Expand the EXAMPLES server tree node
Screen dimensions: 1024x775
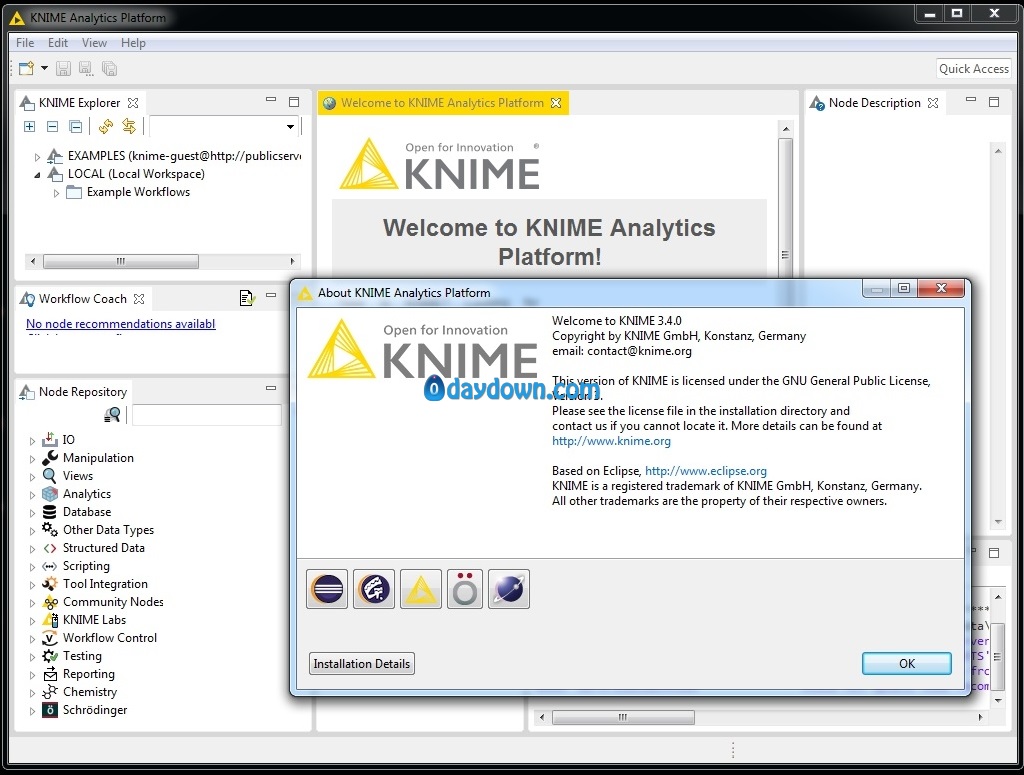pyautogui.click(x=37, y=157)
